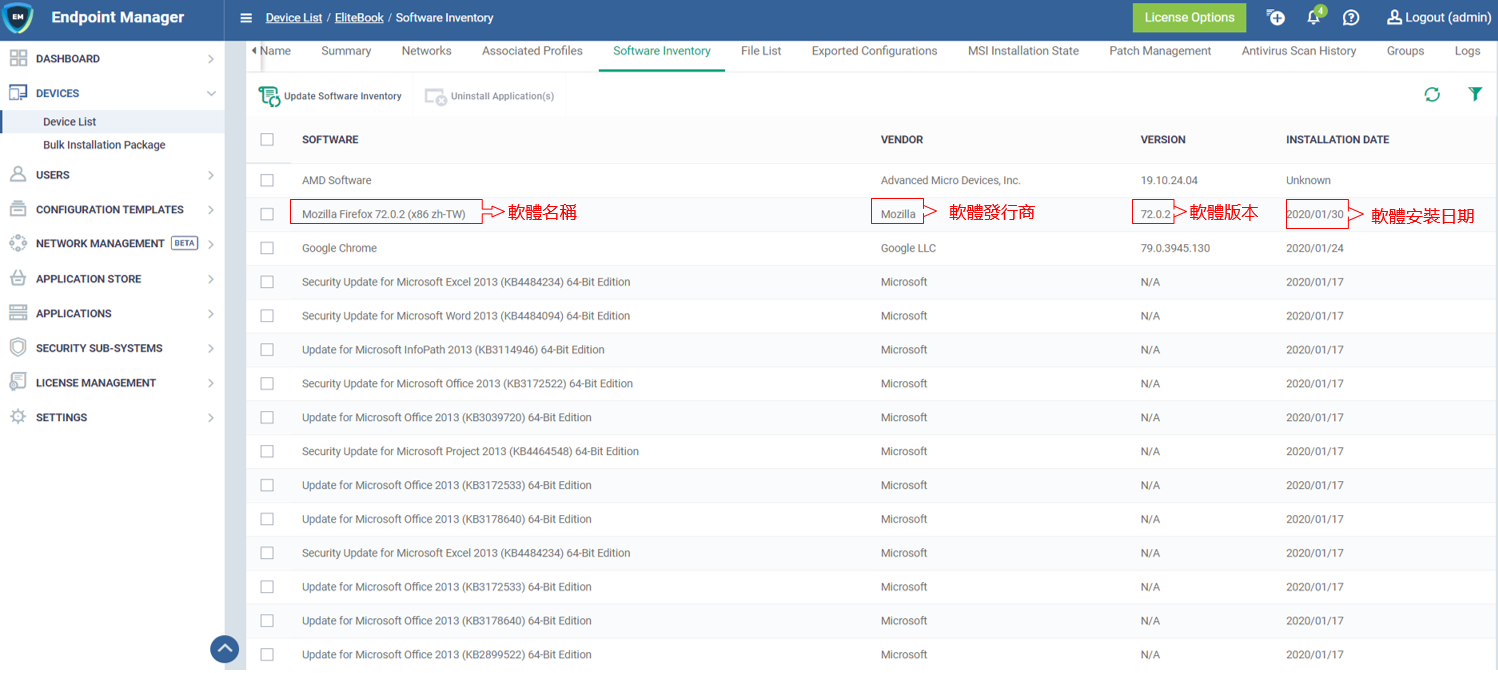Check the InfoPath 2013 KB3114946 row checkbox

pos(267,350)
